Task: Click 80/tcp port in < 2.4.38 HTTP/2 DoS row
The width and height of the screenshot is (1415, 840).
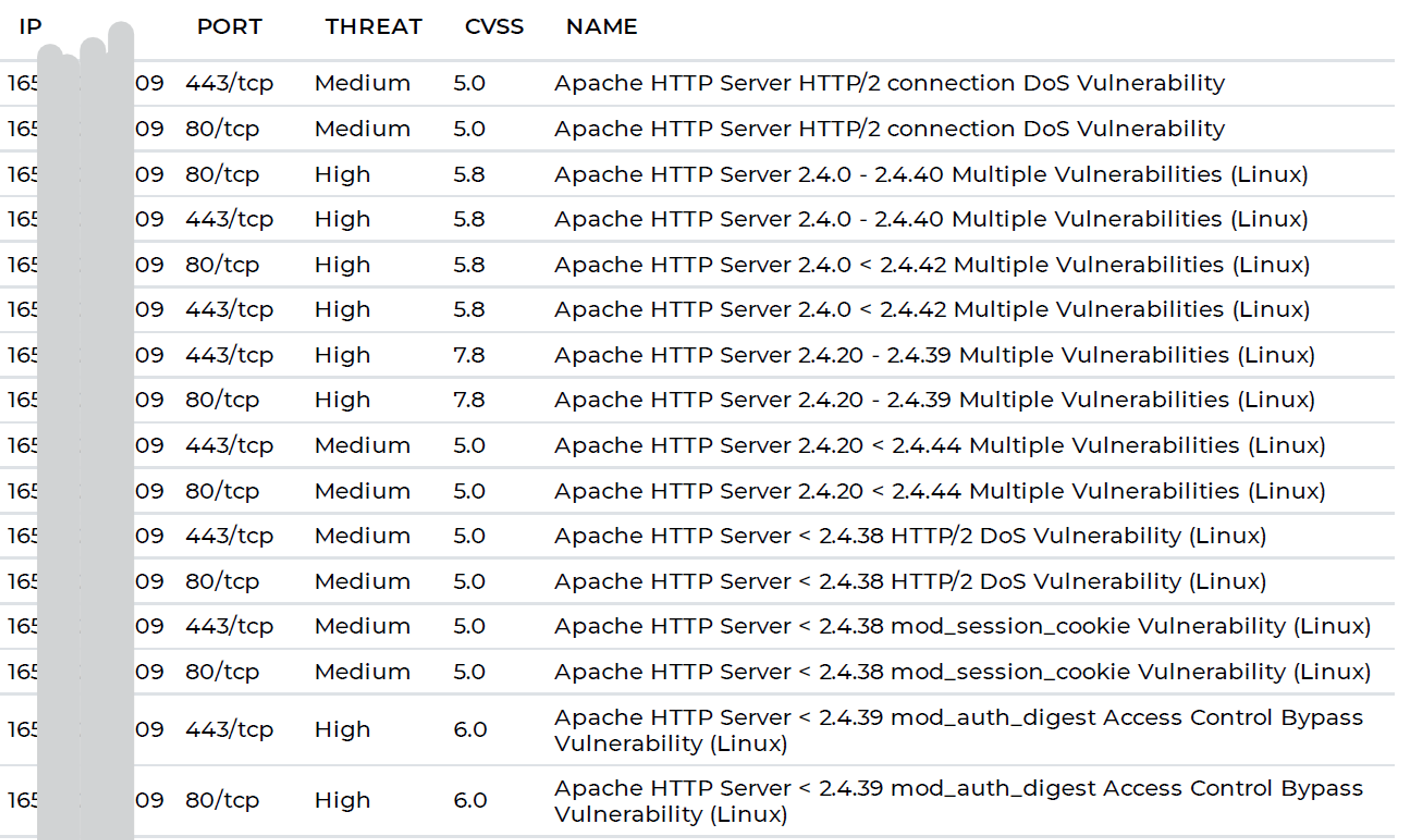Action: point(222,582)
